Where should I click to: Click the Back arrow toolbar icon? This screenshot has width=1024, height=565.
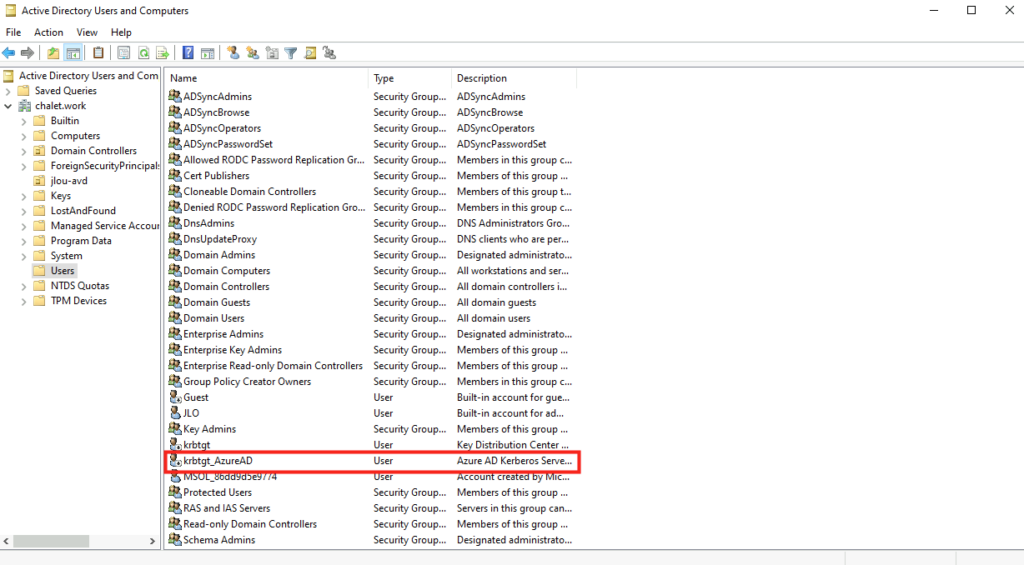tap(9, 53)
